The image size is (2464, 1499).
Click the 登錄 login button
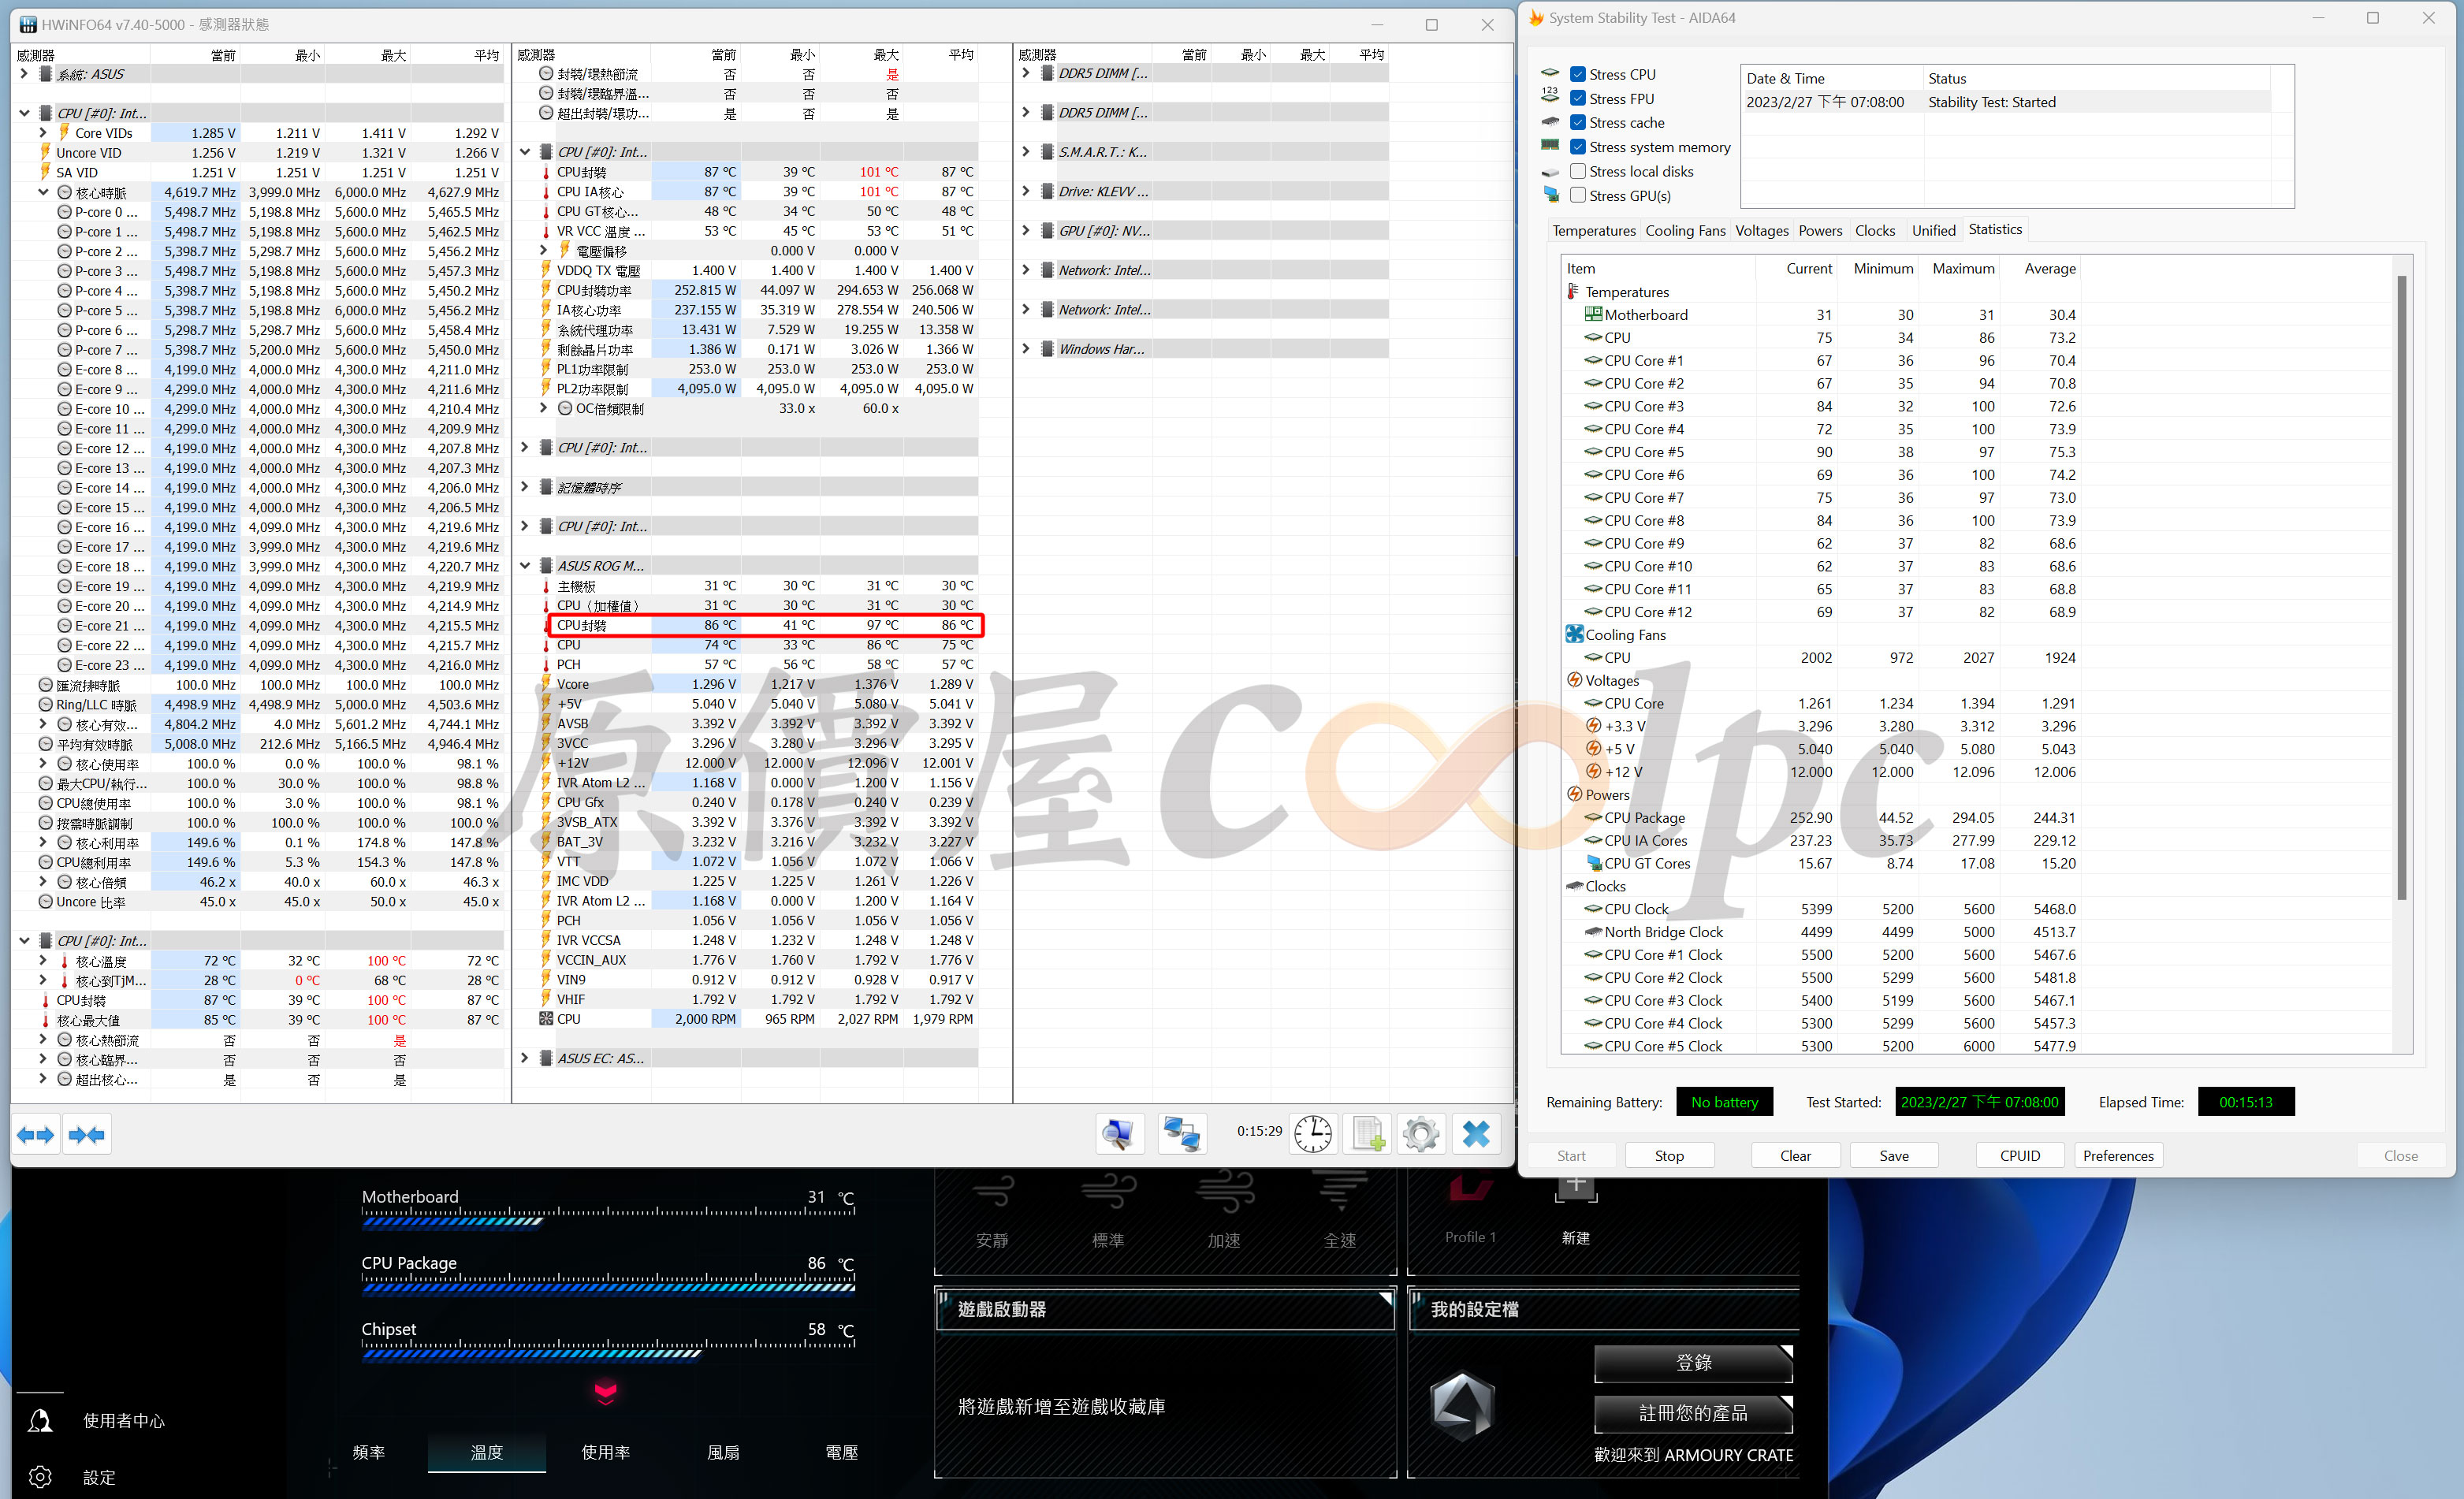(x=1693, y=1362)
